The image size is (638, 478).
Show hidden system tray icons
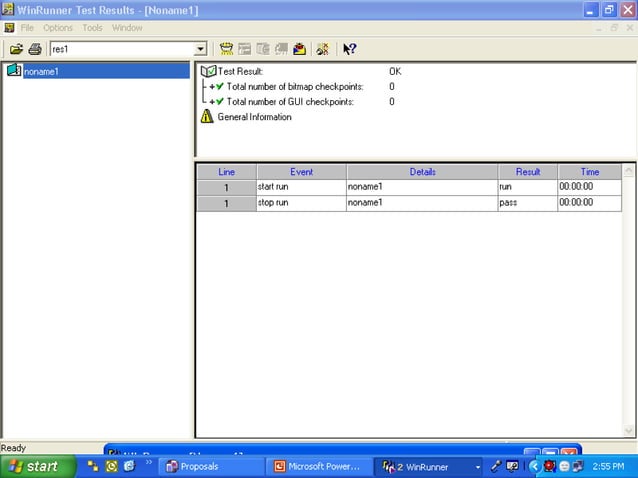[x=535, y=467]
